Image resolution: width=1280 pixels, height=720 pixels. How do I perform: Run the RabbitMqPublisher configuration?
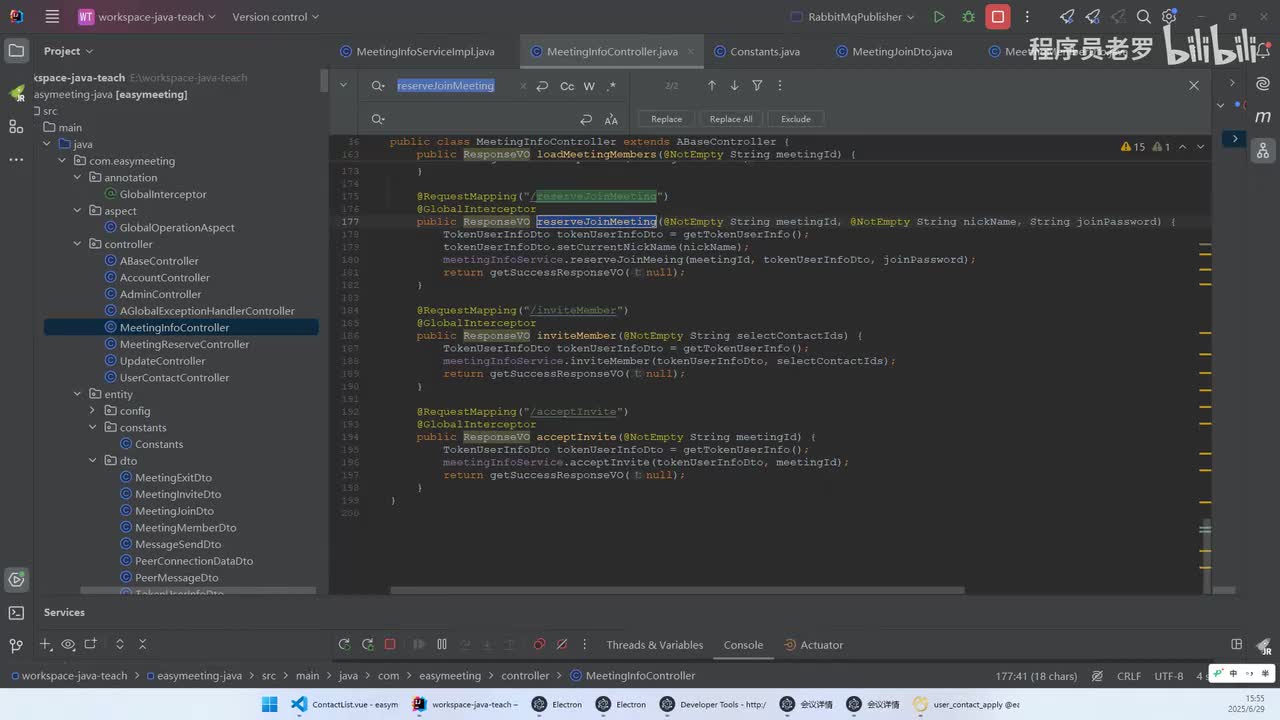click(938, 17)
